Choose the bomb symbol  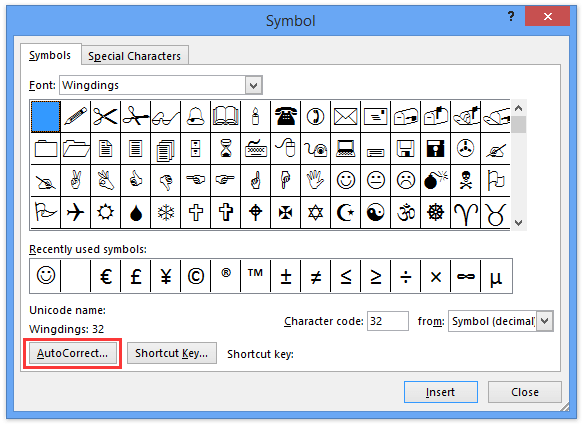click(x=435, y=180)
